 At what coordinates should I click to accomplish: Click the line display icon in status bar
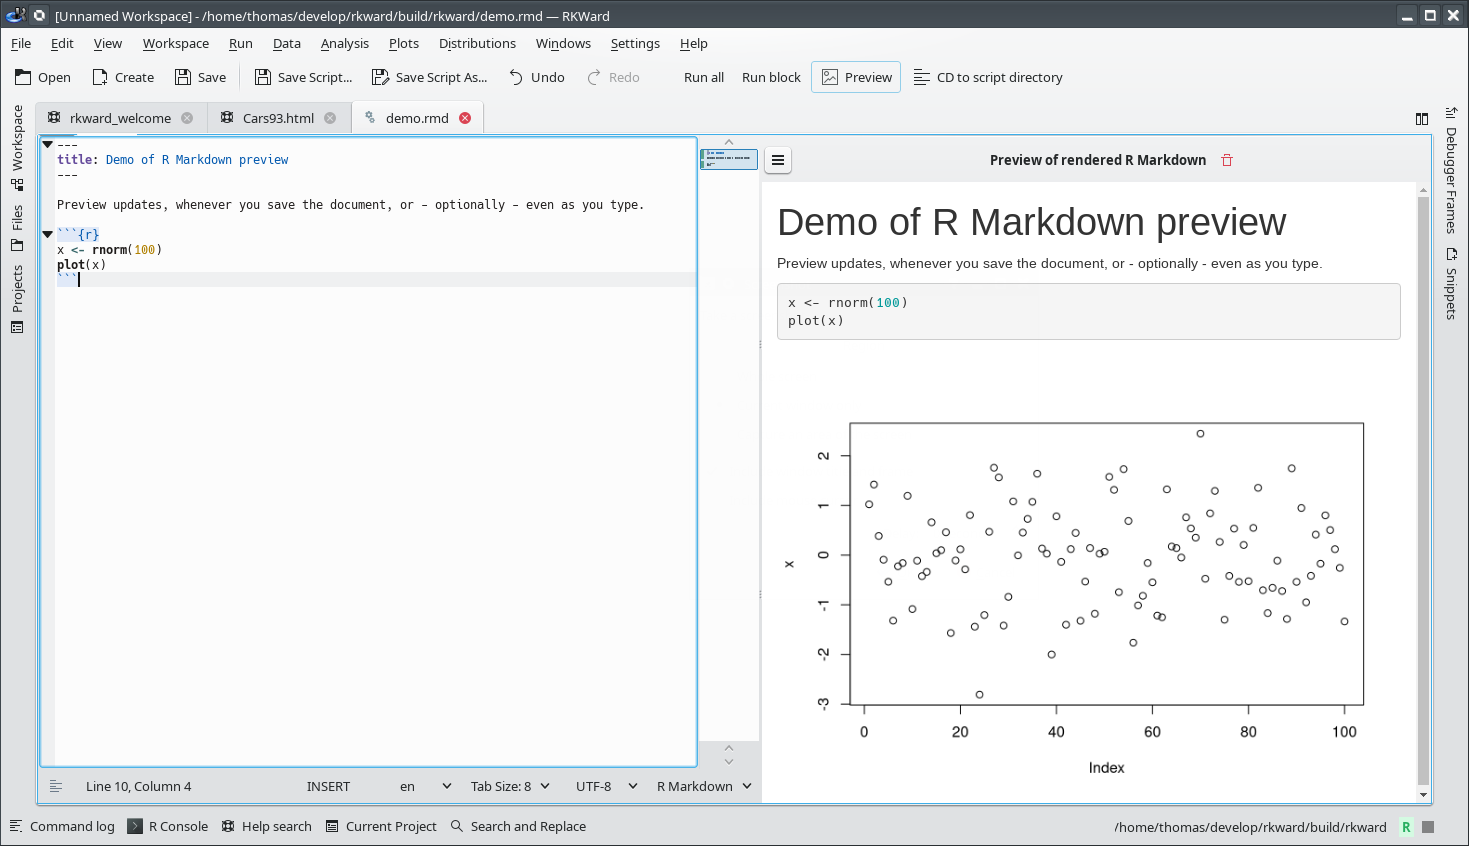click(x=56, y=786)
